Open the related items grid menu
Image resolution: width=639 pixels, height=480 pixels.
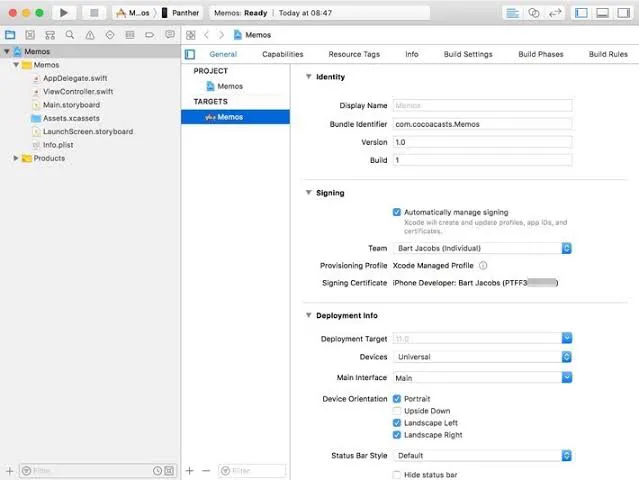[x=190, y=35]
